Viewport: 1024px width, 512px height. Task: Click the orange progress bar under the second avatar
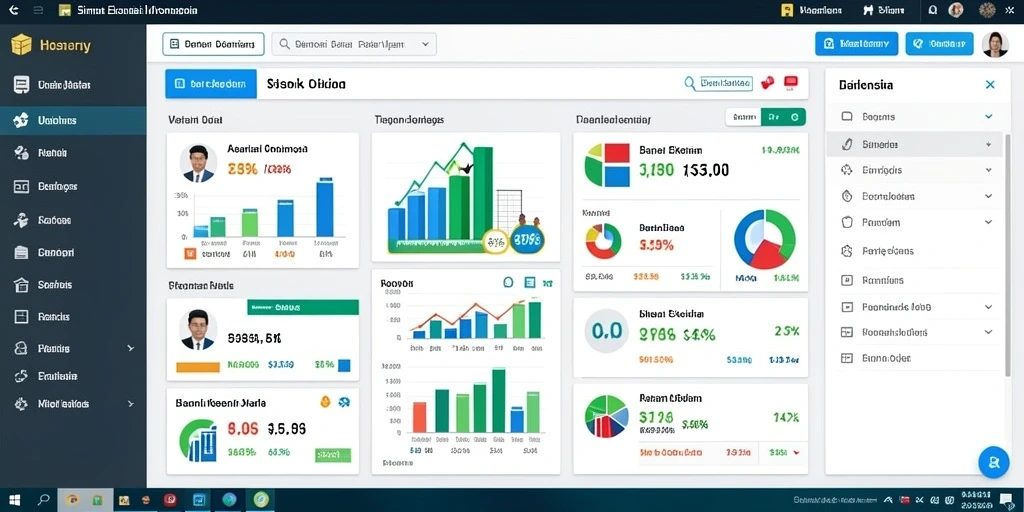(198, 367)
